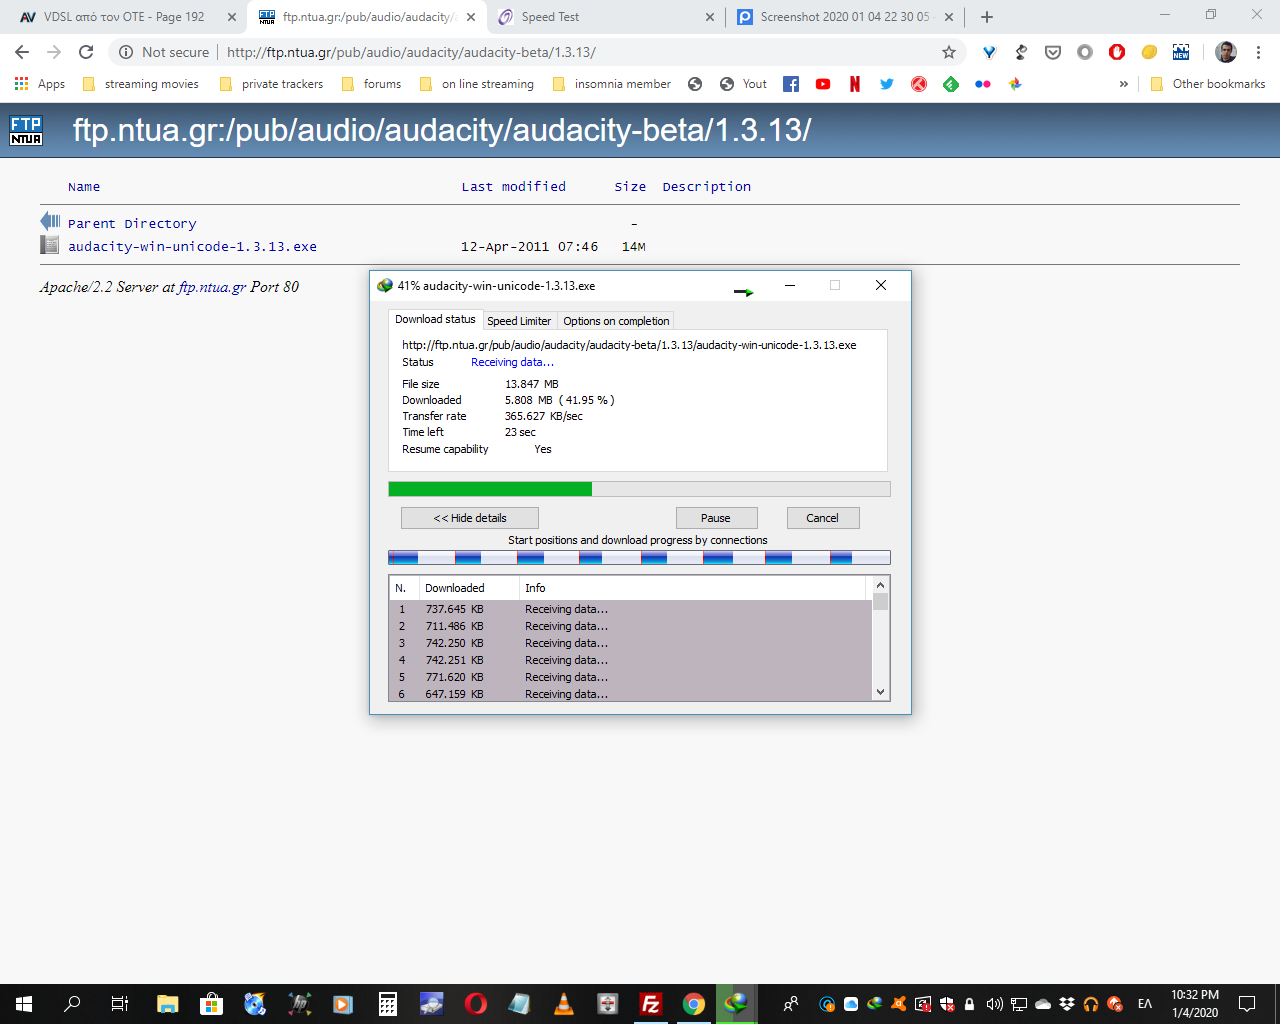Open the Twitter bookmark icon
This screenshot has width=1280, height=1024.
tap(887, 84)
